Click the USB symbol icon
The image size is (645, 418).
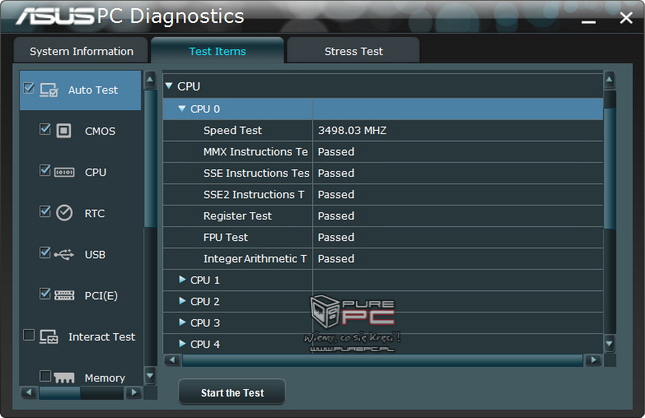pyautogui.click(x=64, y=255)
